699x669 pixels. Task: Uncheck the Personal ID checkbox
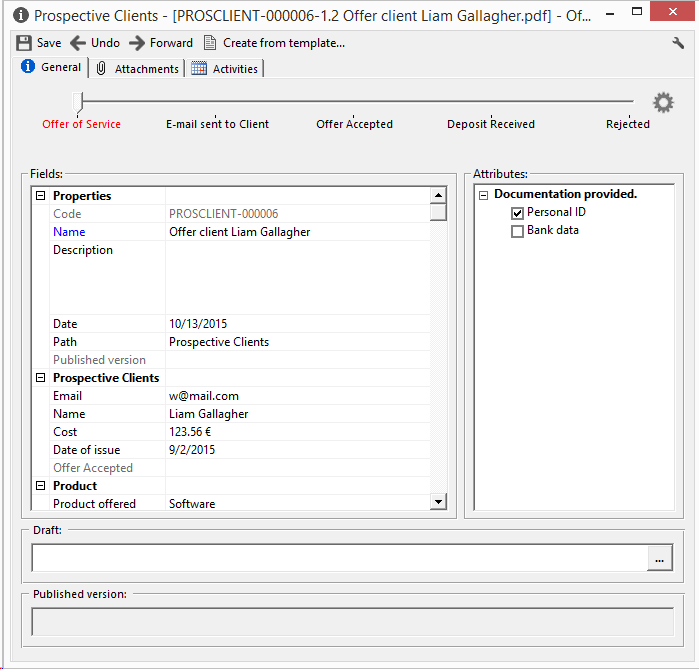517,213
